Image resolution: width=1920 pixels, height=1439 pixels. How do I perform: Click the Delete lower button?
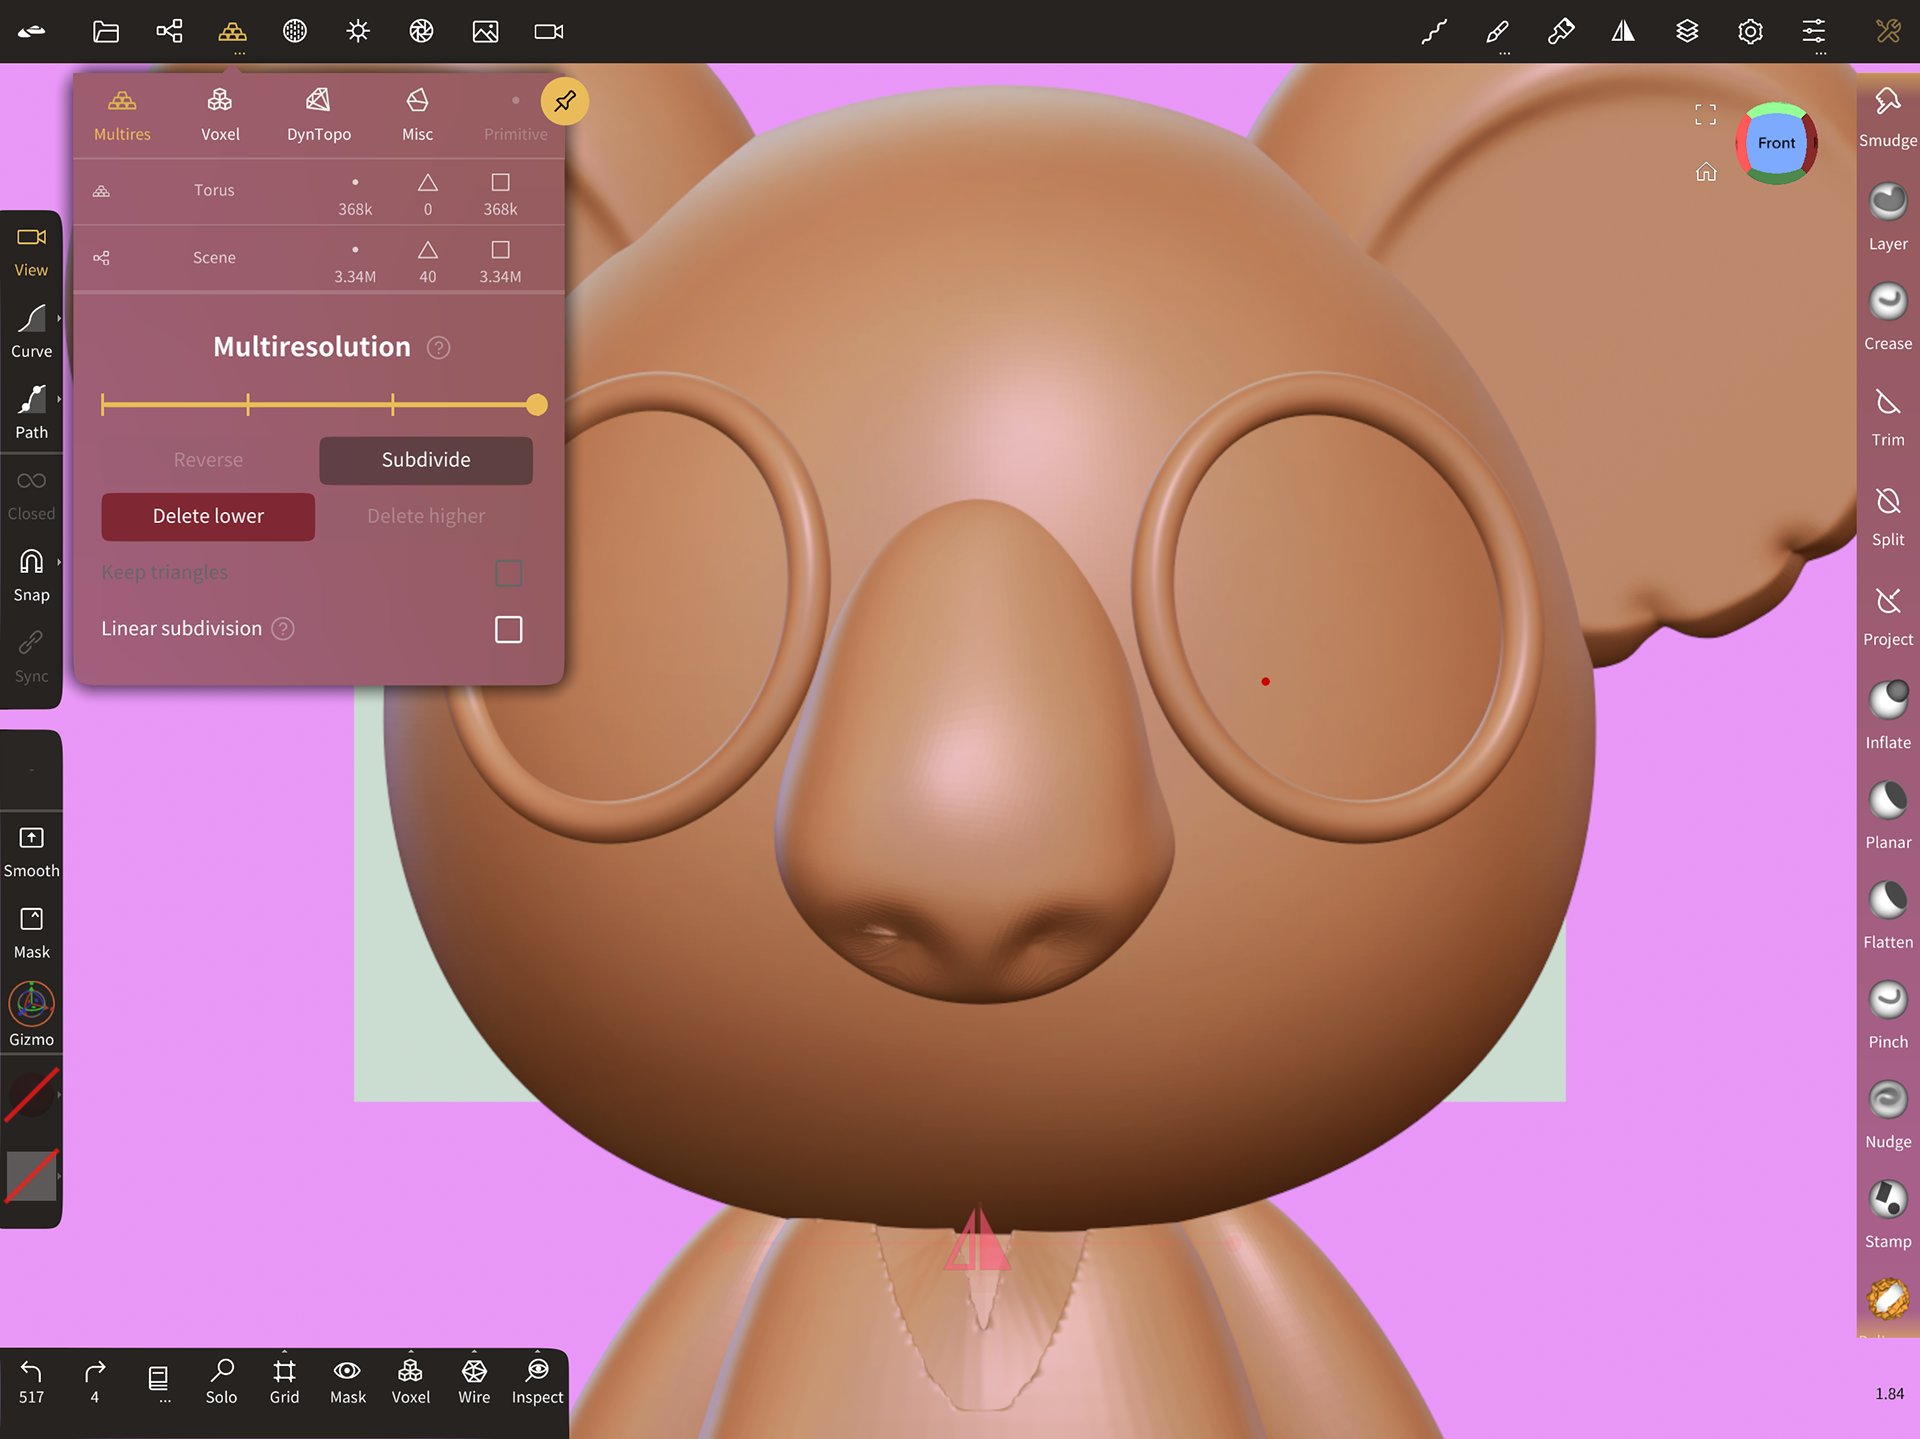(x=208, y=516)
